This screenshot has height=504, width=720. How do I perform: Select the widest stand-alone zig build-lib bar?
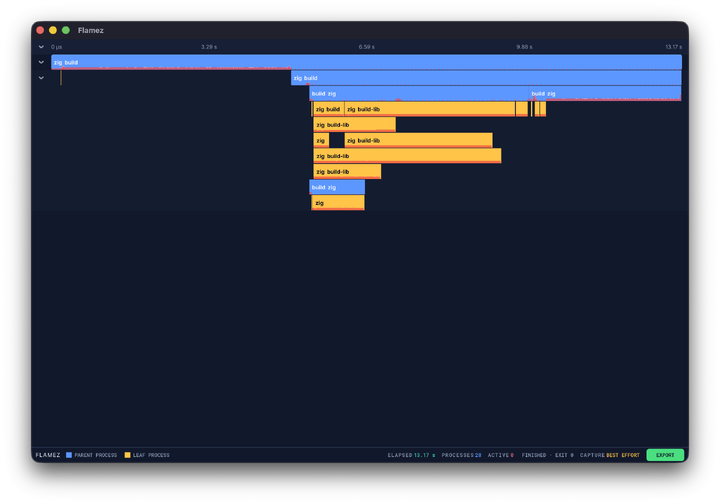click(407, 156)
